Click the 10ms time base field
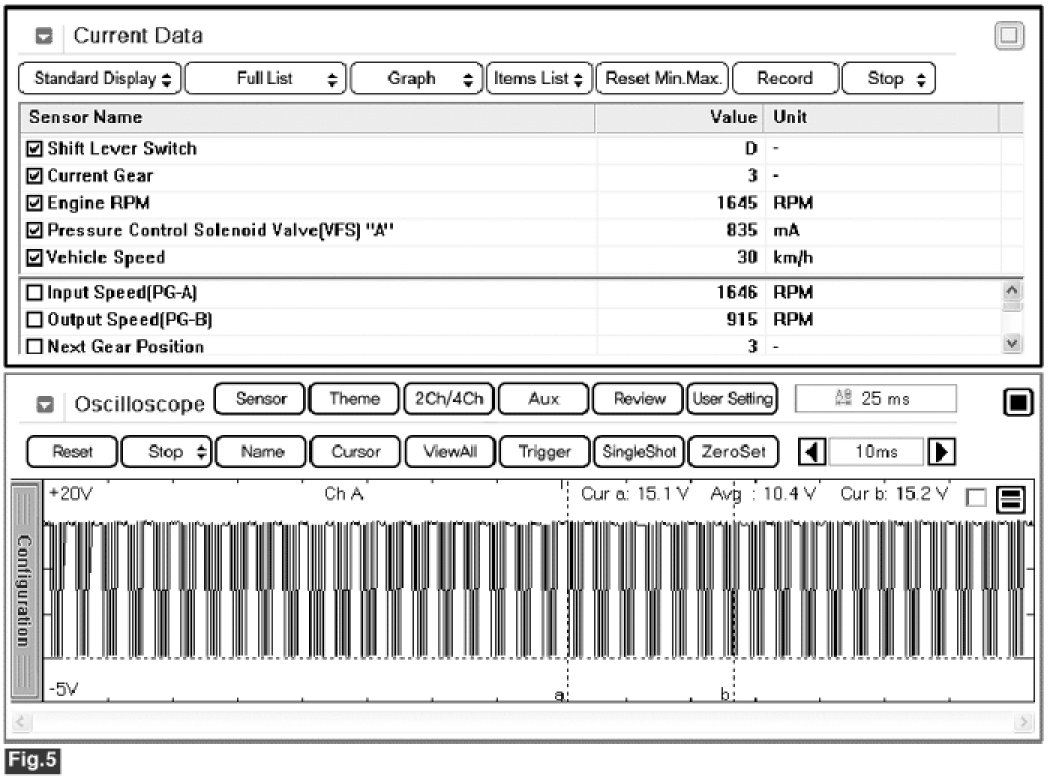 point(877,452)
